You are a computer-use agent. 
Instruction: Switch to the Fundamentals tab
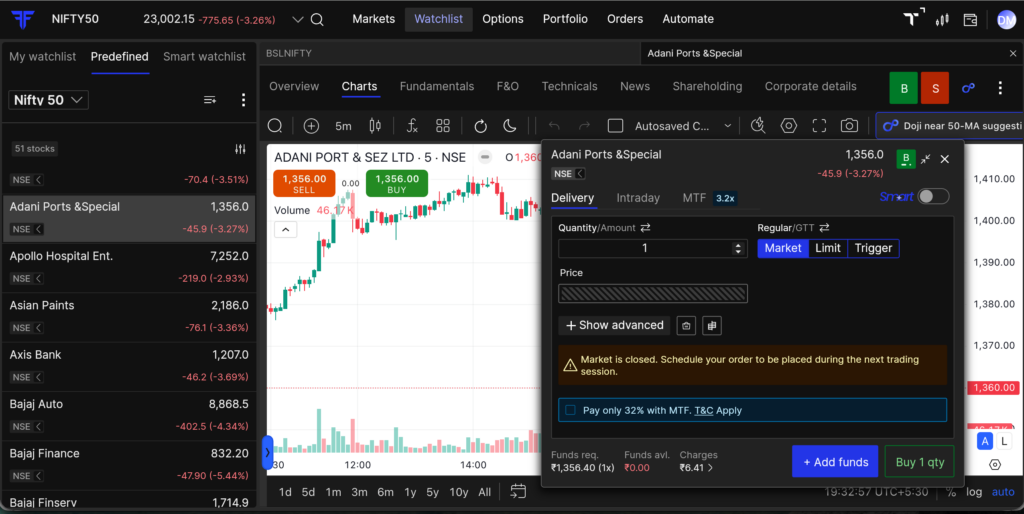click(x=437, y=86)
